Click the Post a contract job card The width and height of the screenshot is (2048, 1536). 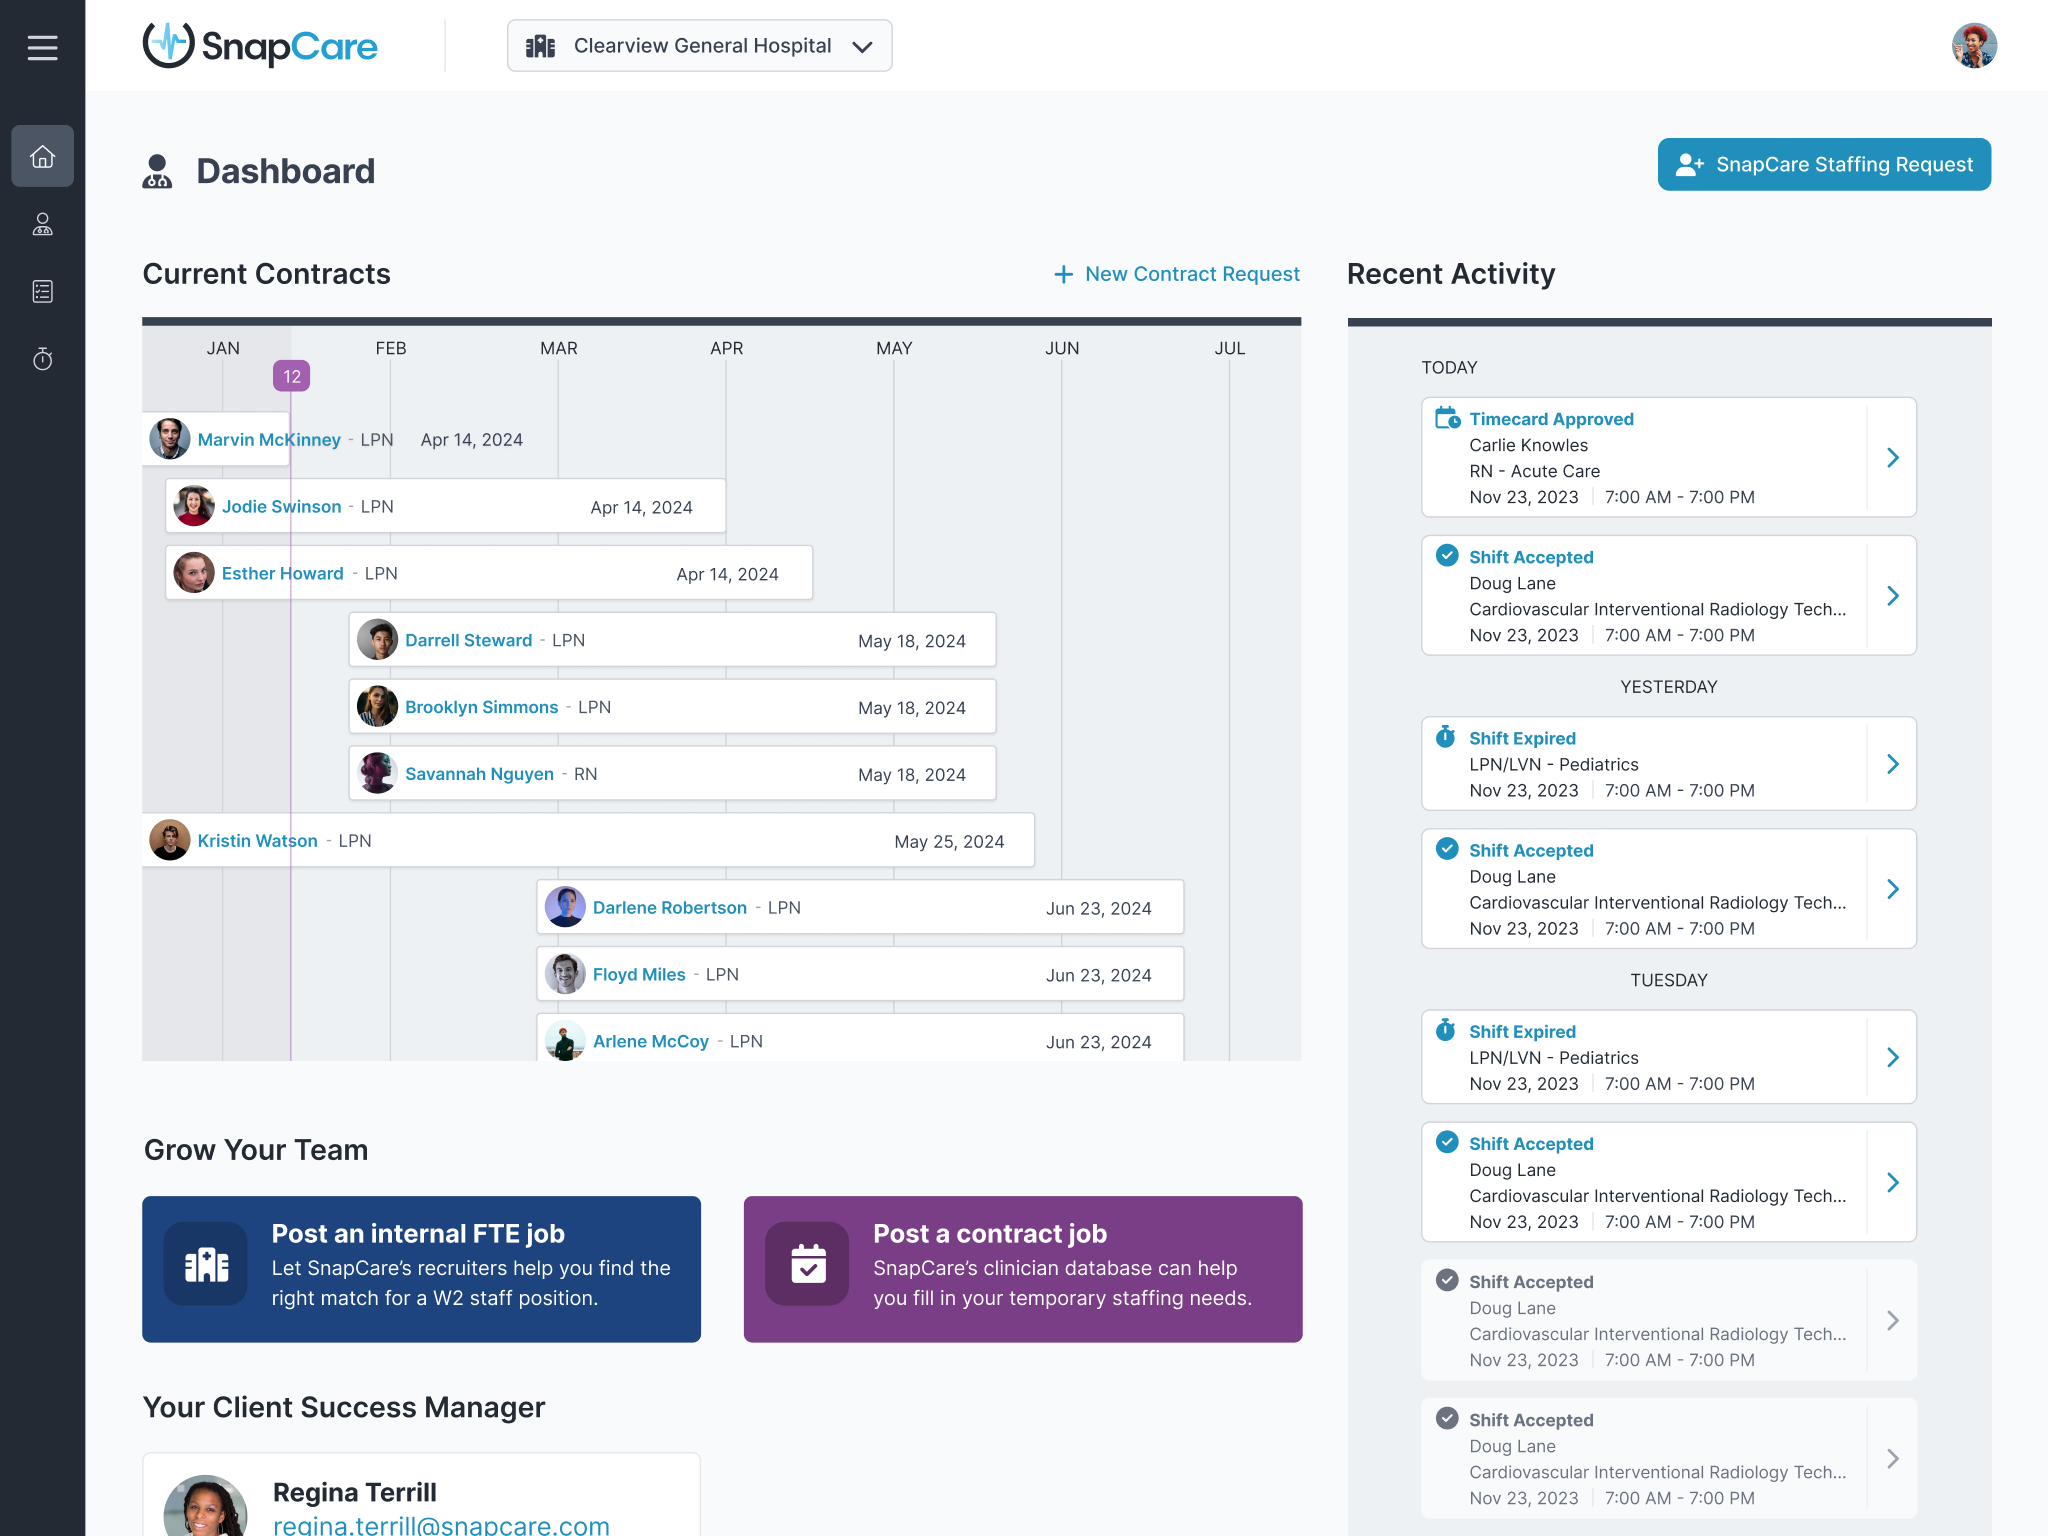pyautogui.click(x=1022, y=1268)
